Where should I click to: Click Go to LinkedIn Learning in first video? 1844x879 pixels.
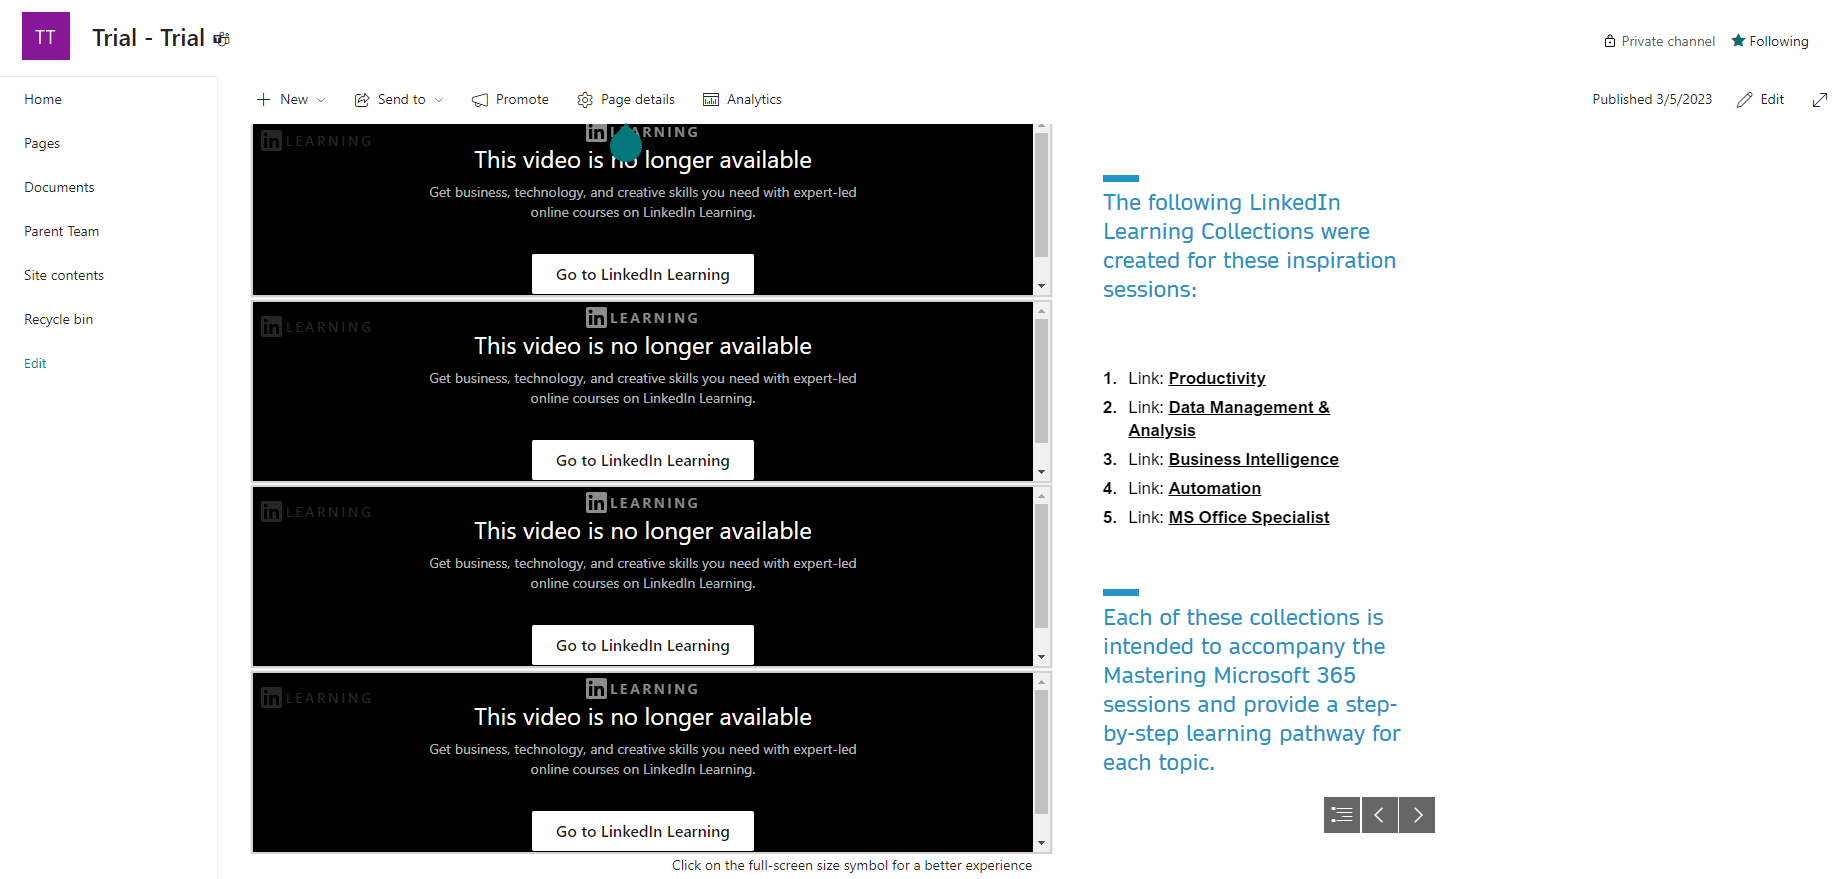(643, 274)
